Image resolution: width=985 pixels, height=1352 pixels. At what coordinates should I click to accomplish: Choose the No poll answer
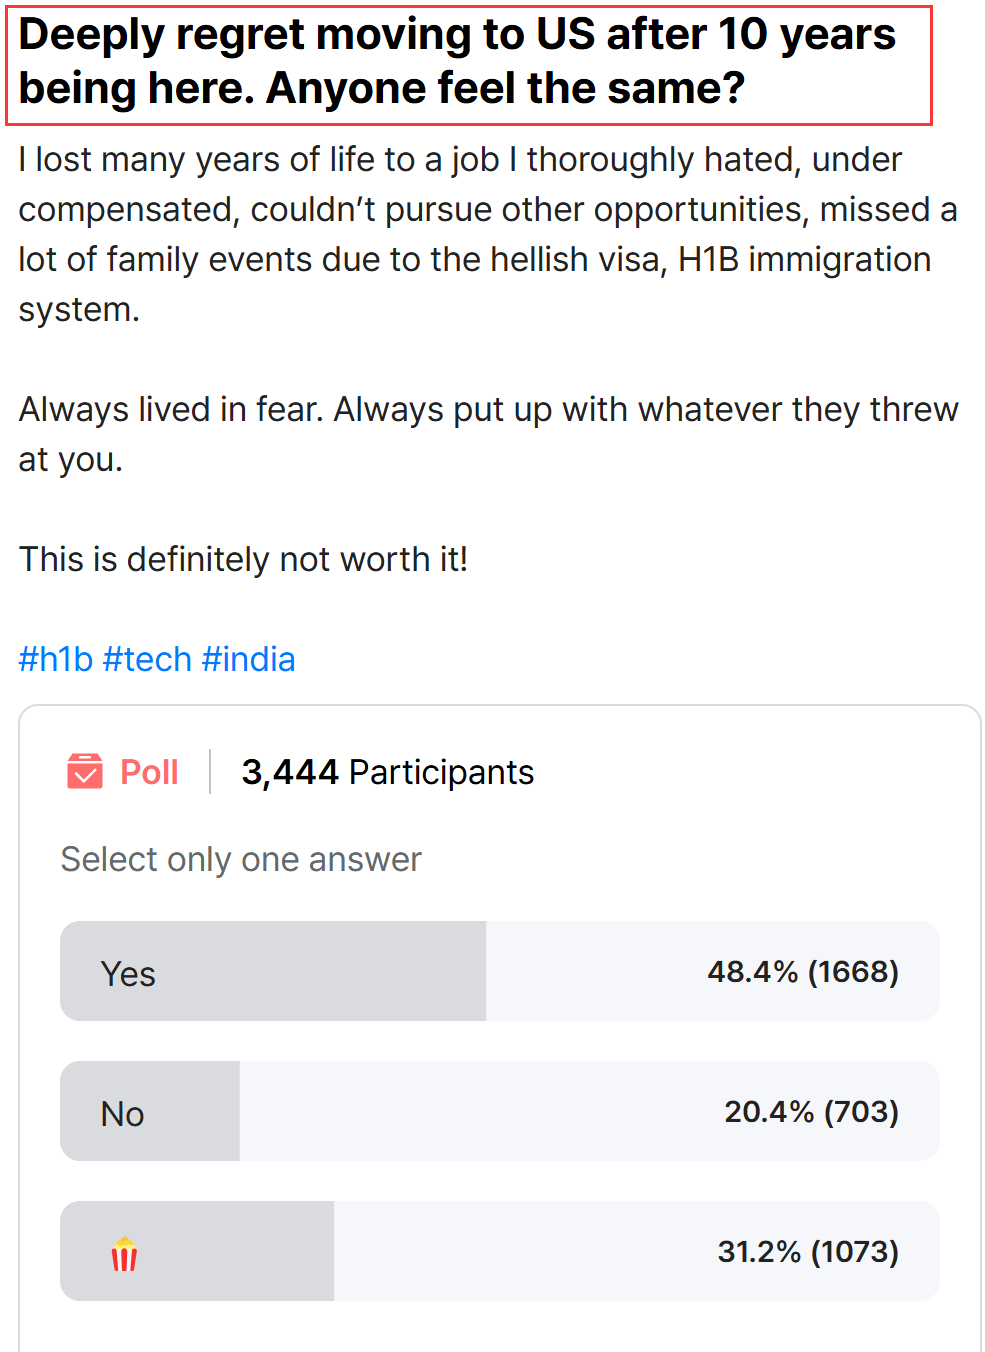[500, 1111]
